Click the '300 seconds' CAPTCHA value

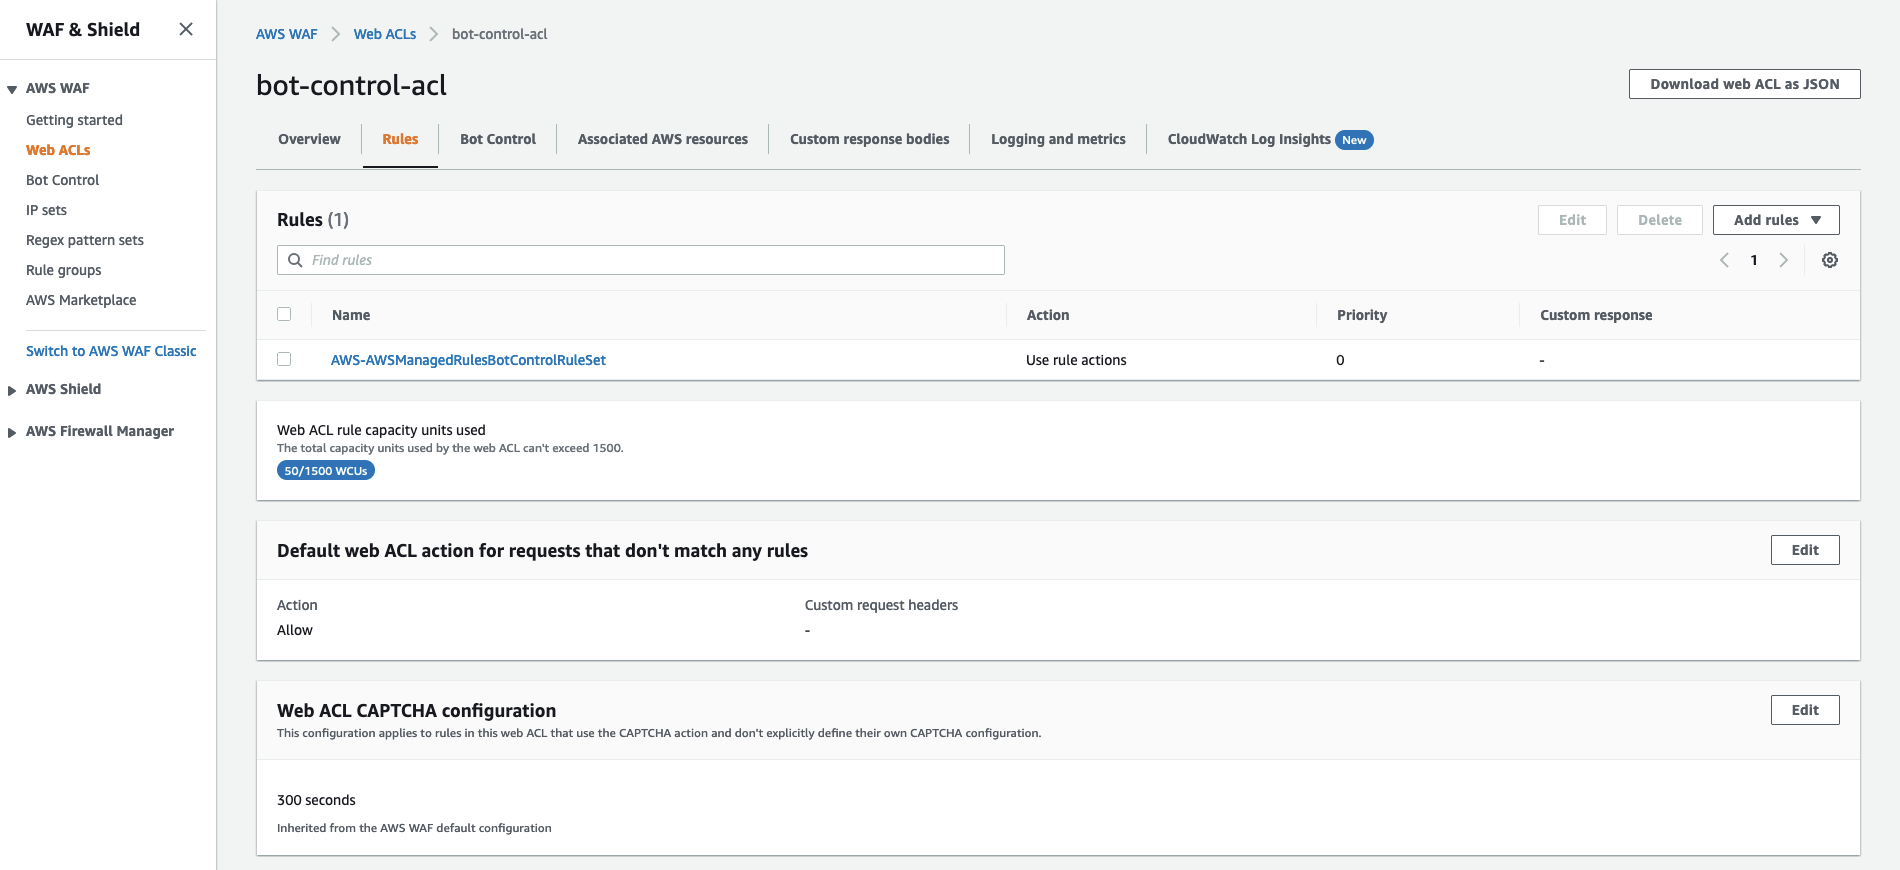coord(316,800)
